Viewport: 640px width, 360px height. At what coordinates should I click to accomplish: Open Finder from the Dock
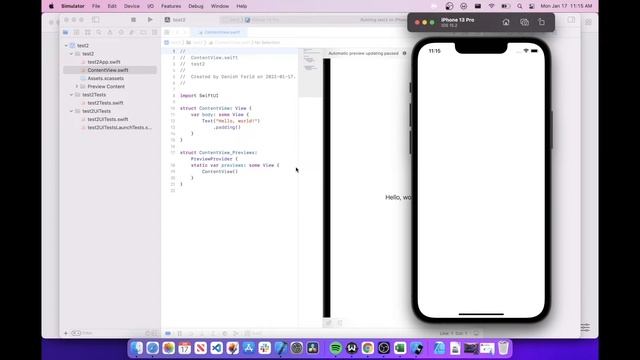tap(137, 348)
